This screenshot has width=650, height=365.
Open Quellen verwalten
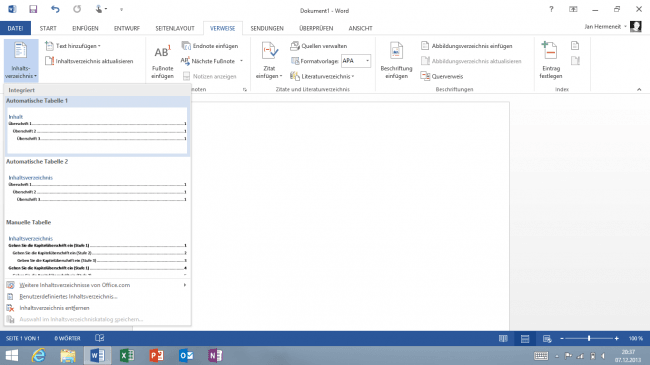tap(319, 46)
